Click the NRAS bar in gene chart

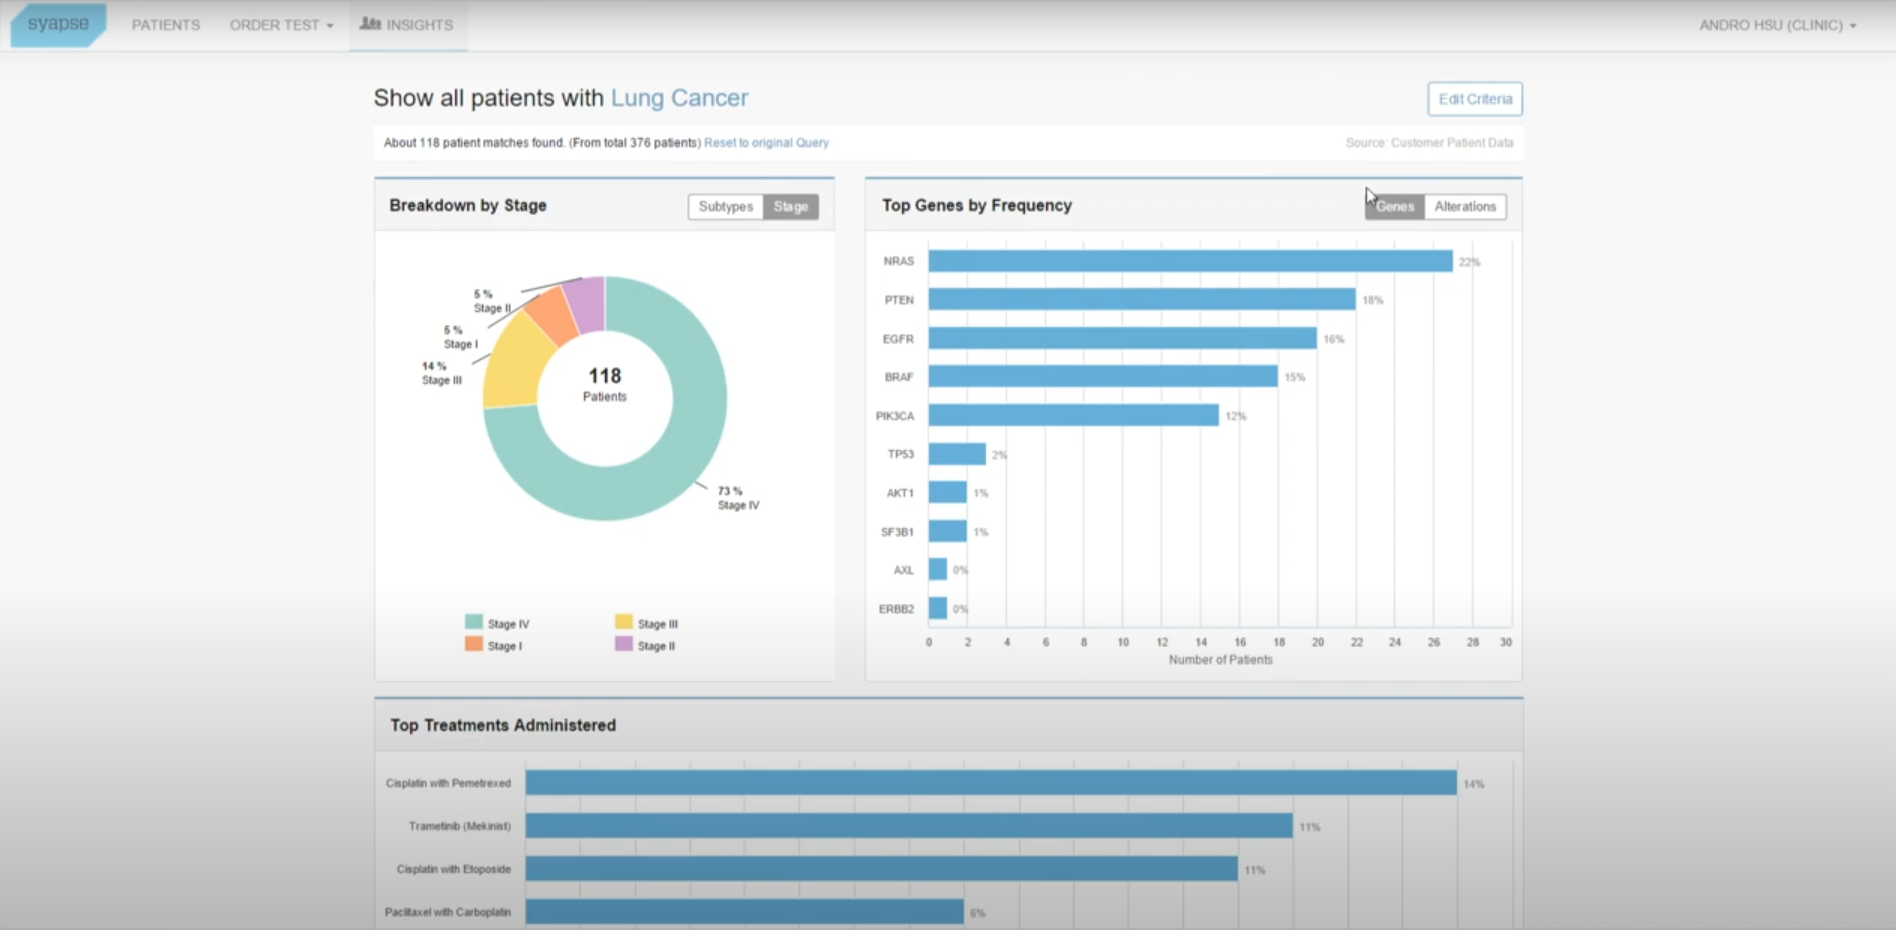click(x=1190, y=261)
